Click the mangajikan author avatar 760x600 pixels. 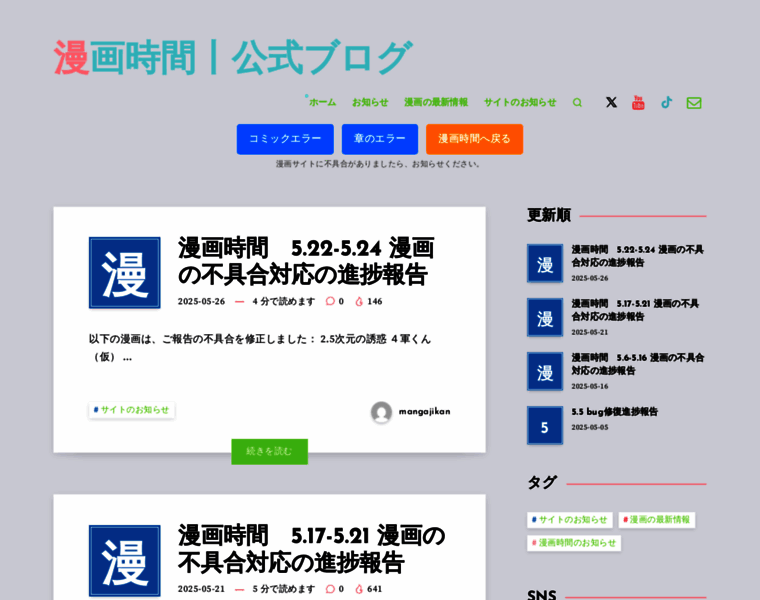(x=381, y=412)
